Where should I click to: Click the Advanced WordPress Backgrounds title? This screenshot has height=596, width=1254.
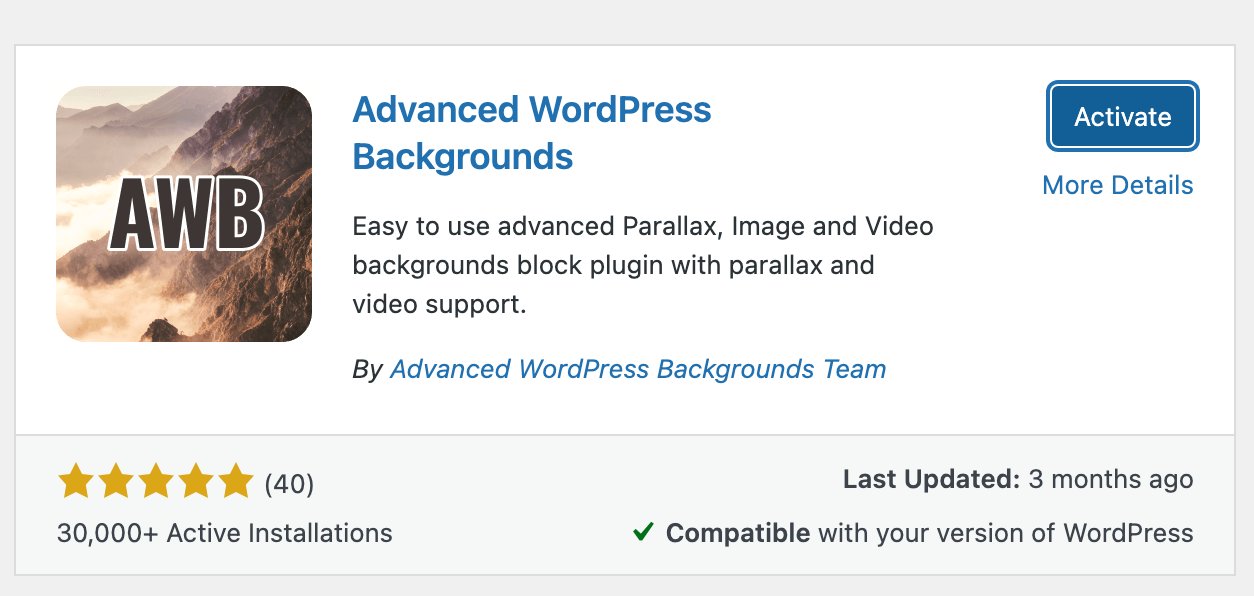(531, 132)
